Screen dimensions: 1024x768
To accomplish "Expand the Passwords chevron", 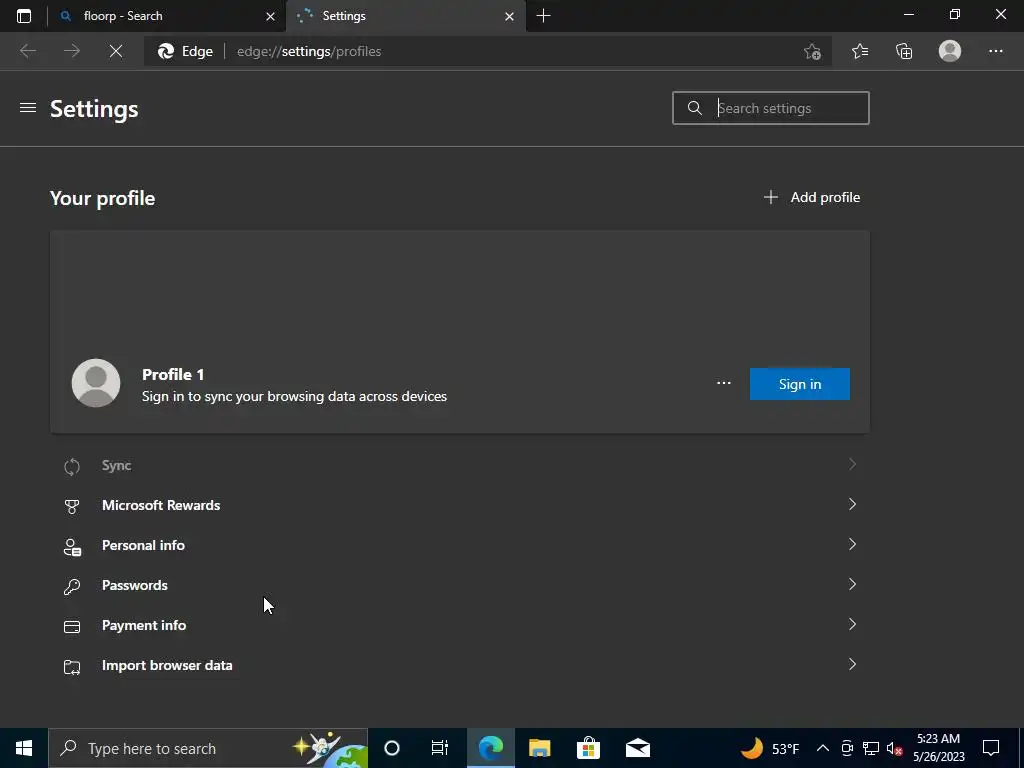I will pyautogui.click(x=852, y=584).
